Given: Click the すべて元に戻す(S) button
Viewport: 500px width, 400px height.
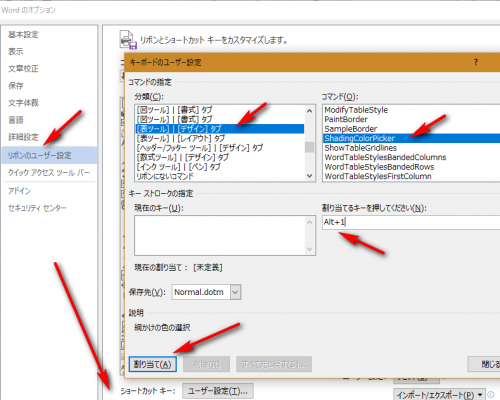Looking at the screenshot, I should point(274,364).
